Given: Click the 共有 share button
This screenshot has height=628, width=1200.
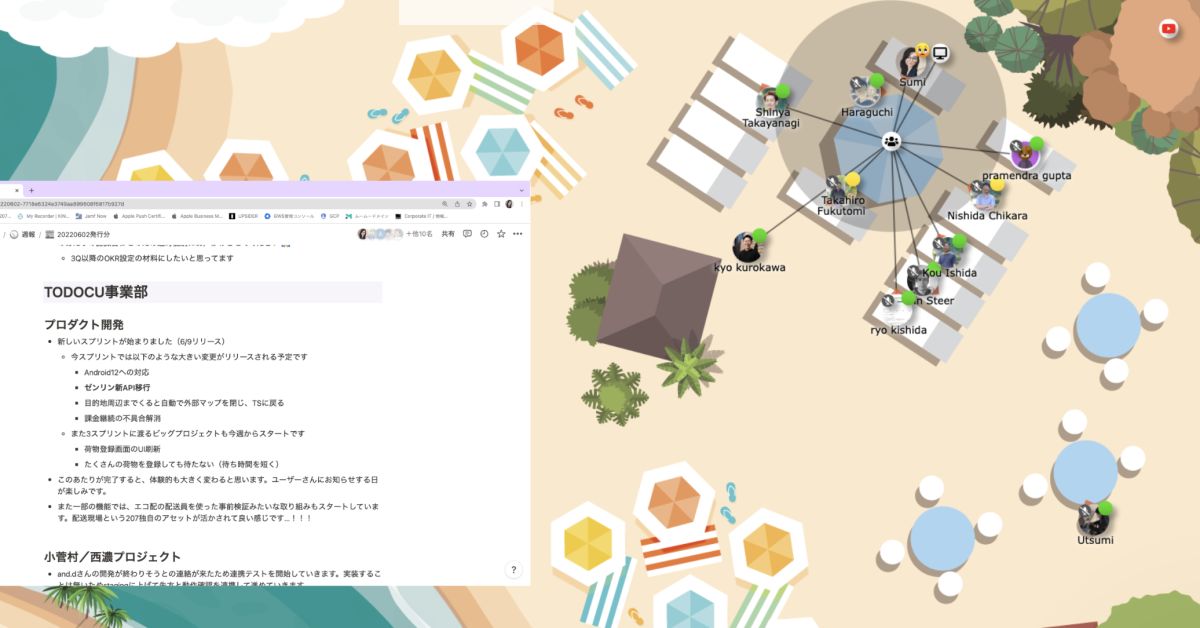Looking at the screenshot, I should click(x=448, y=234).
